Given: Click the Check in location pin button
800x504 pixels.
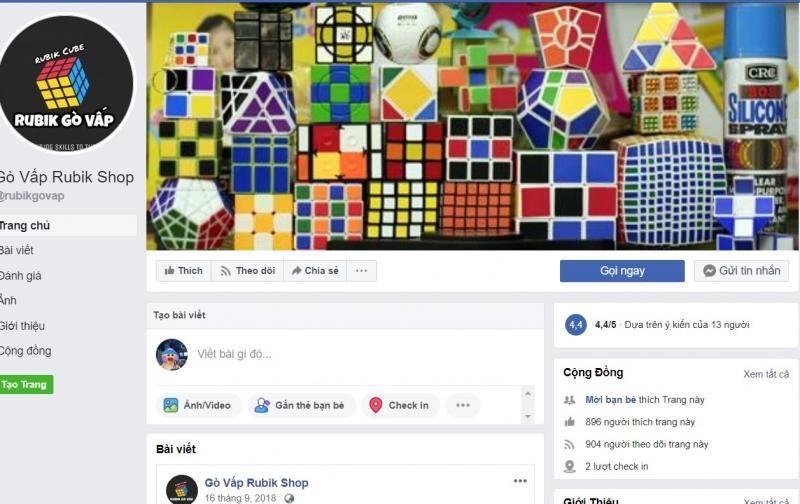Looking at the screenshot, I should click(x=401, y=406).
